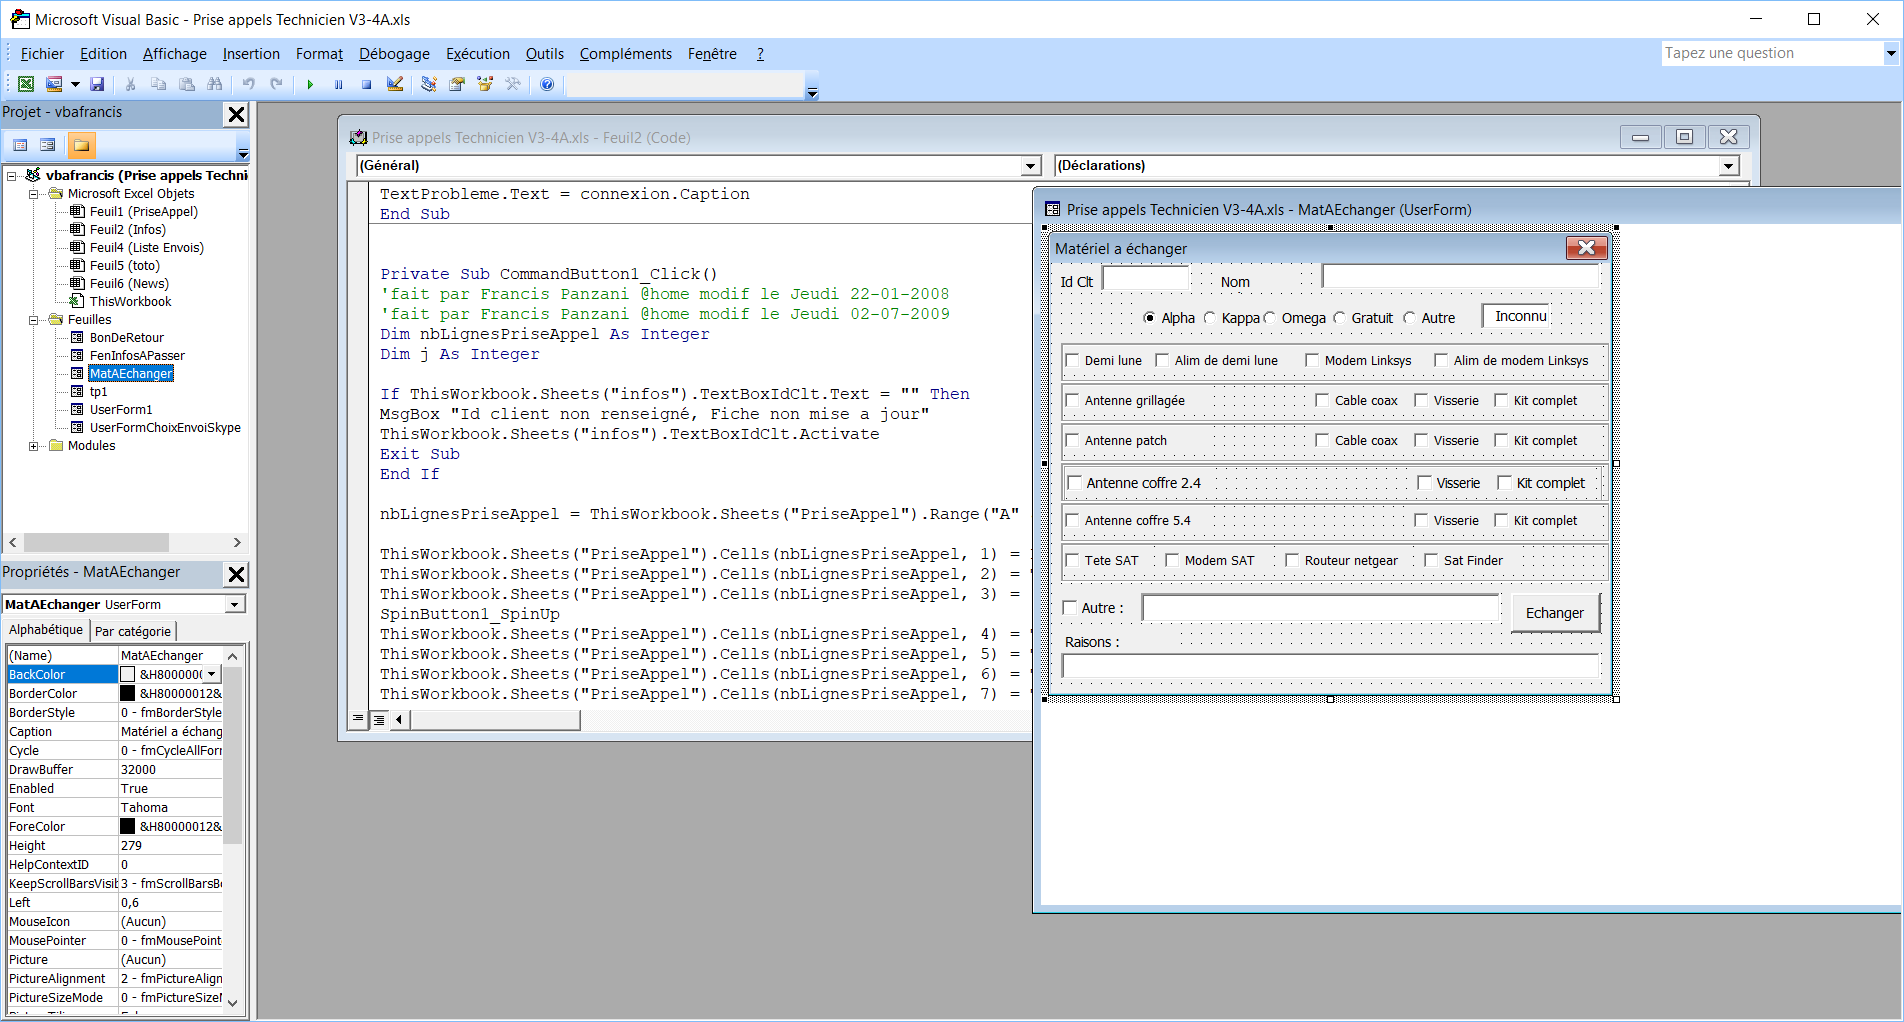Open the MatAEchanger UserForm properties dropdown
This screenshot has width=1904, height=1022.
pyautogui.click(x=234, y=605)
